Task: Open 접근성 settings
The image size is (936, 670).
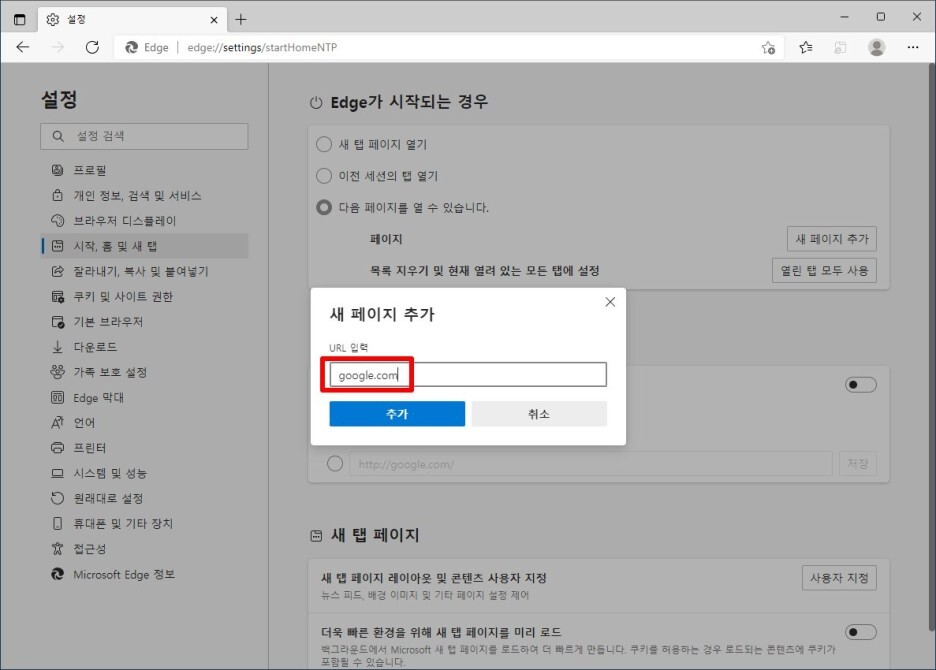Action: point(144,549)
